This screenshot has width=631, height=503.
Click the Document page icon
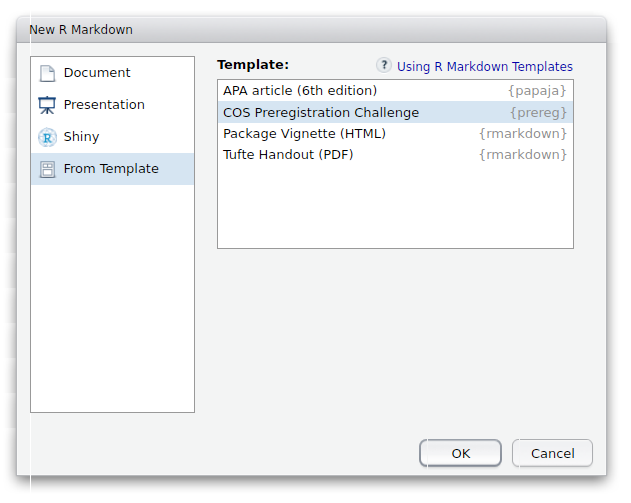(x=47, y=73)
